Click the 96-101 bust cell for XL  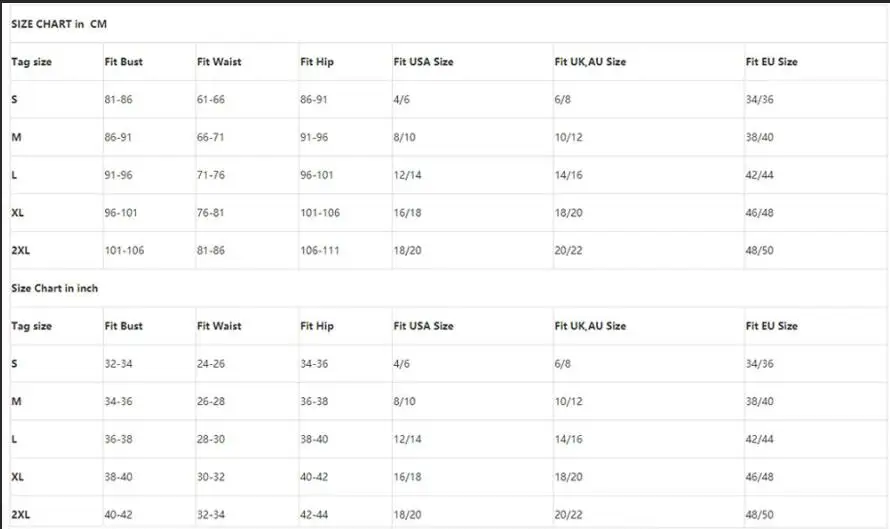(x=121, y=213)
